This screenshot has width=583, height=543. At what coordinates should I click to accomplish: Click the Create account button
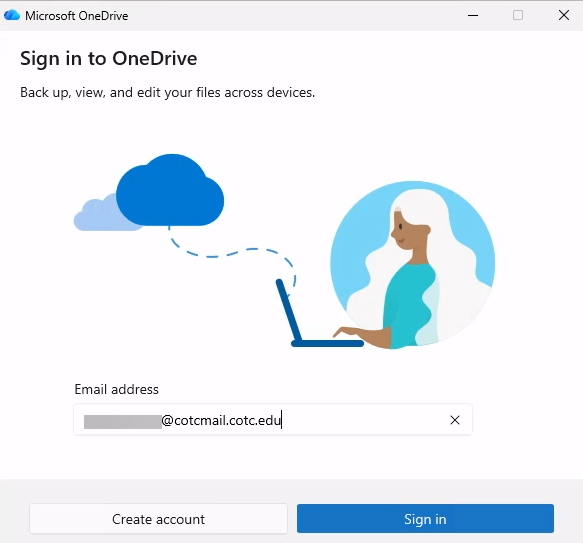coord(158,518)
